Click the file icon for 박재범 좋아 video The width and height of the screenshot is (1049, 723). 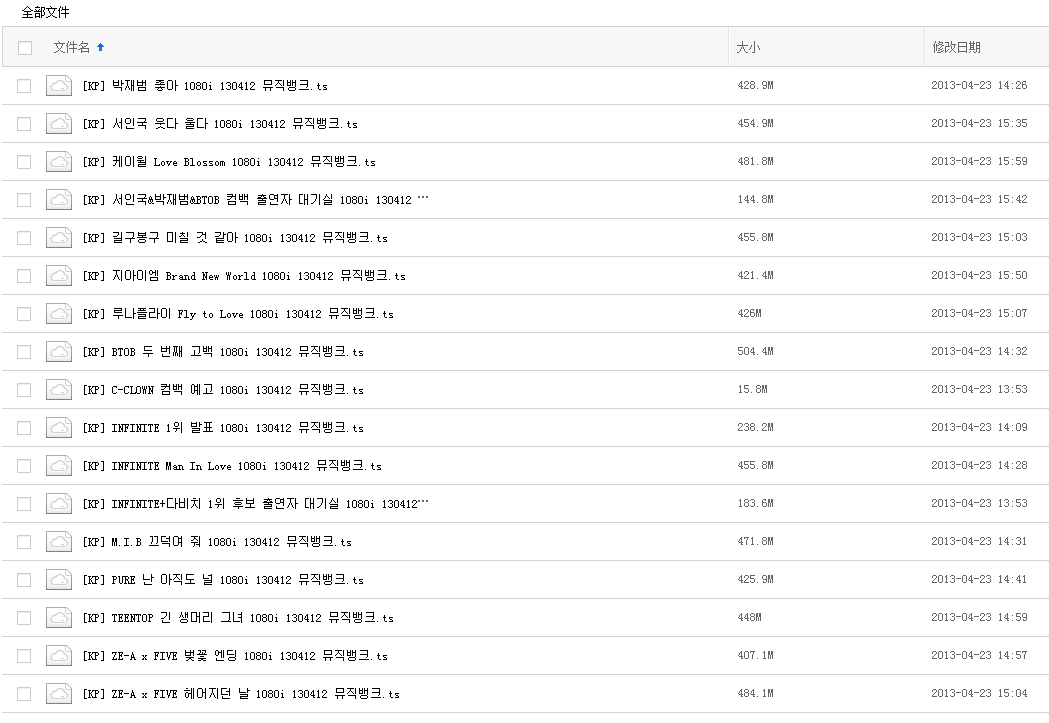click(59, 85)
